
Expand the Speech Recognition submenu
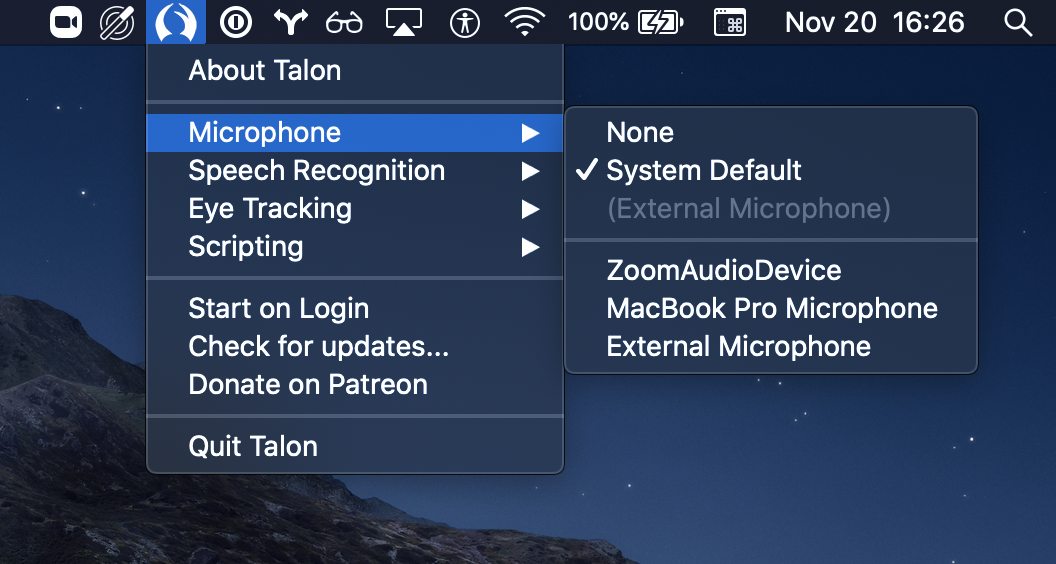(317, 171)
